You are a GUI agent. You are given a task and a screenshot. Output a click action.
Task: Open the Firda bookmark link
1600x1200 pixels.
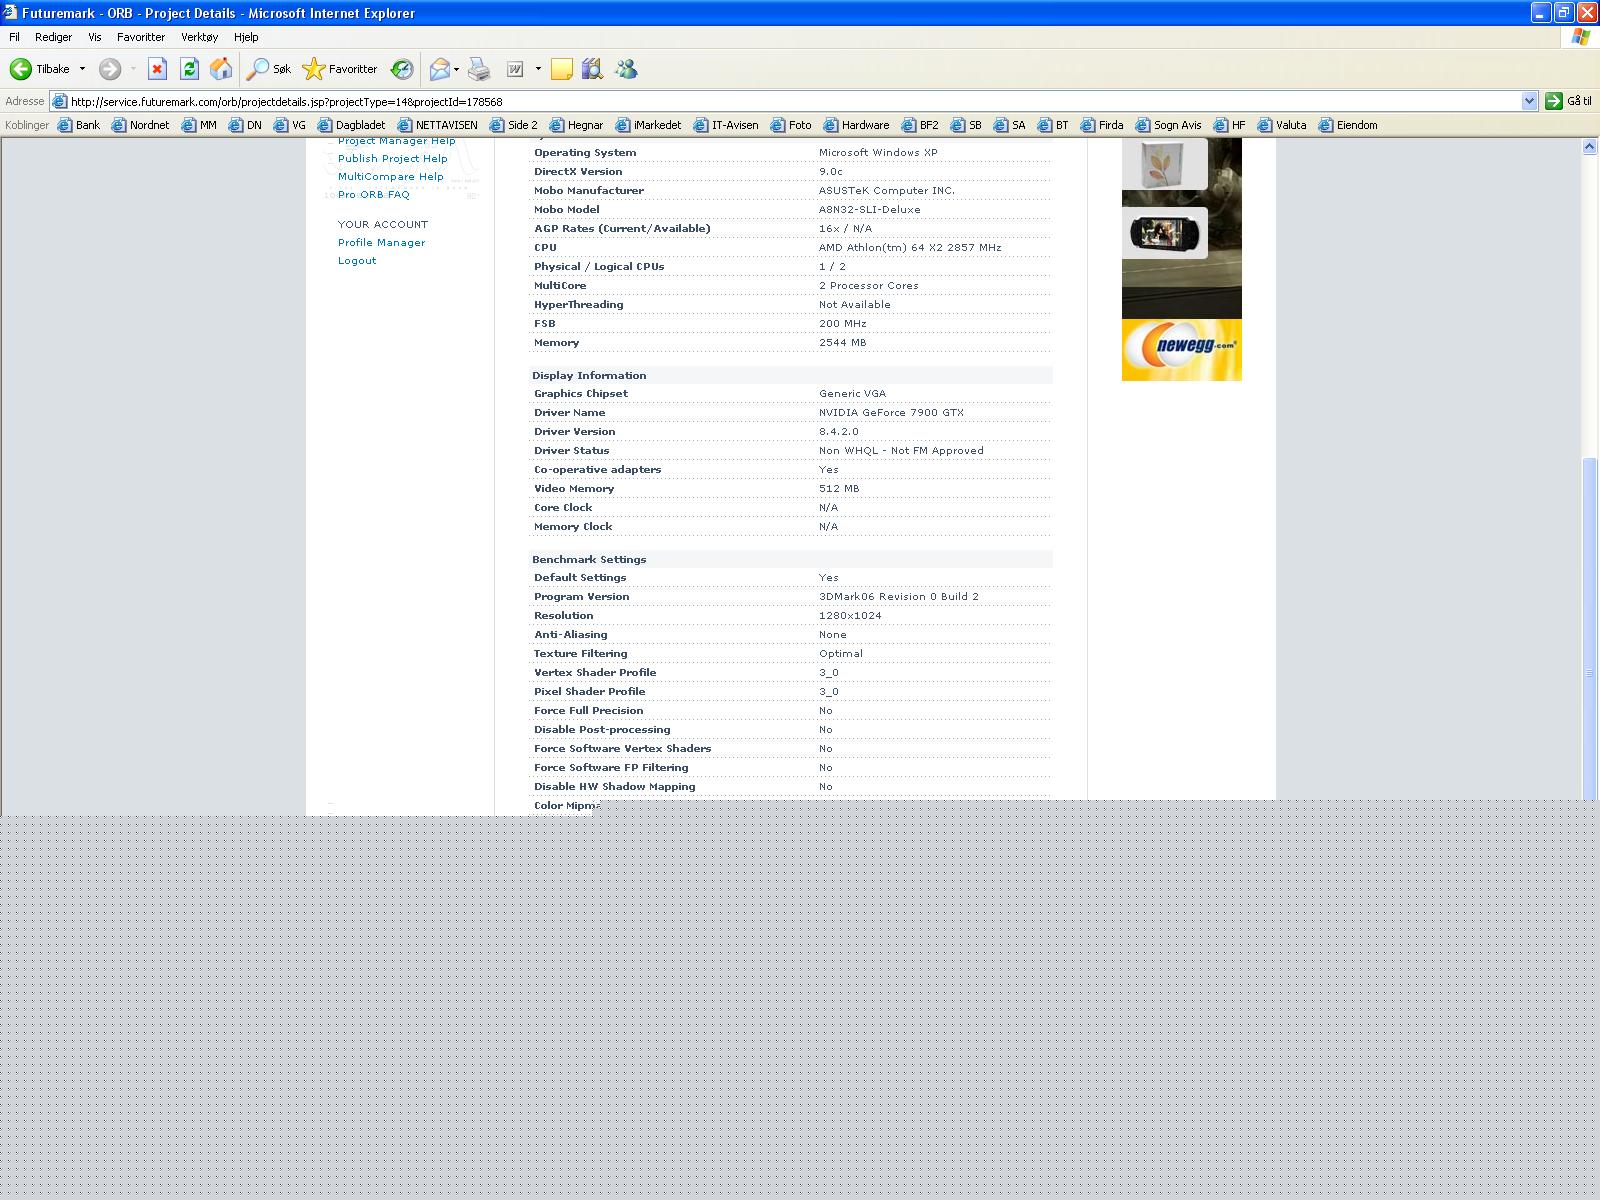[x=1102, y=125]
